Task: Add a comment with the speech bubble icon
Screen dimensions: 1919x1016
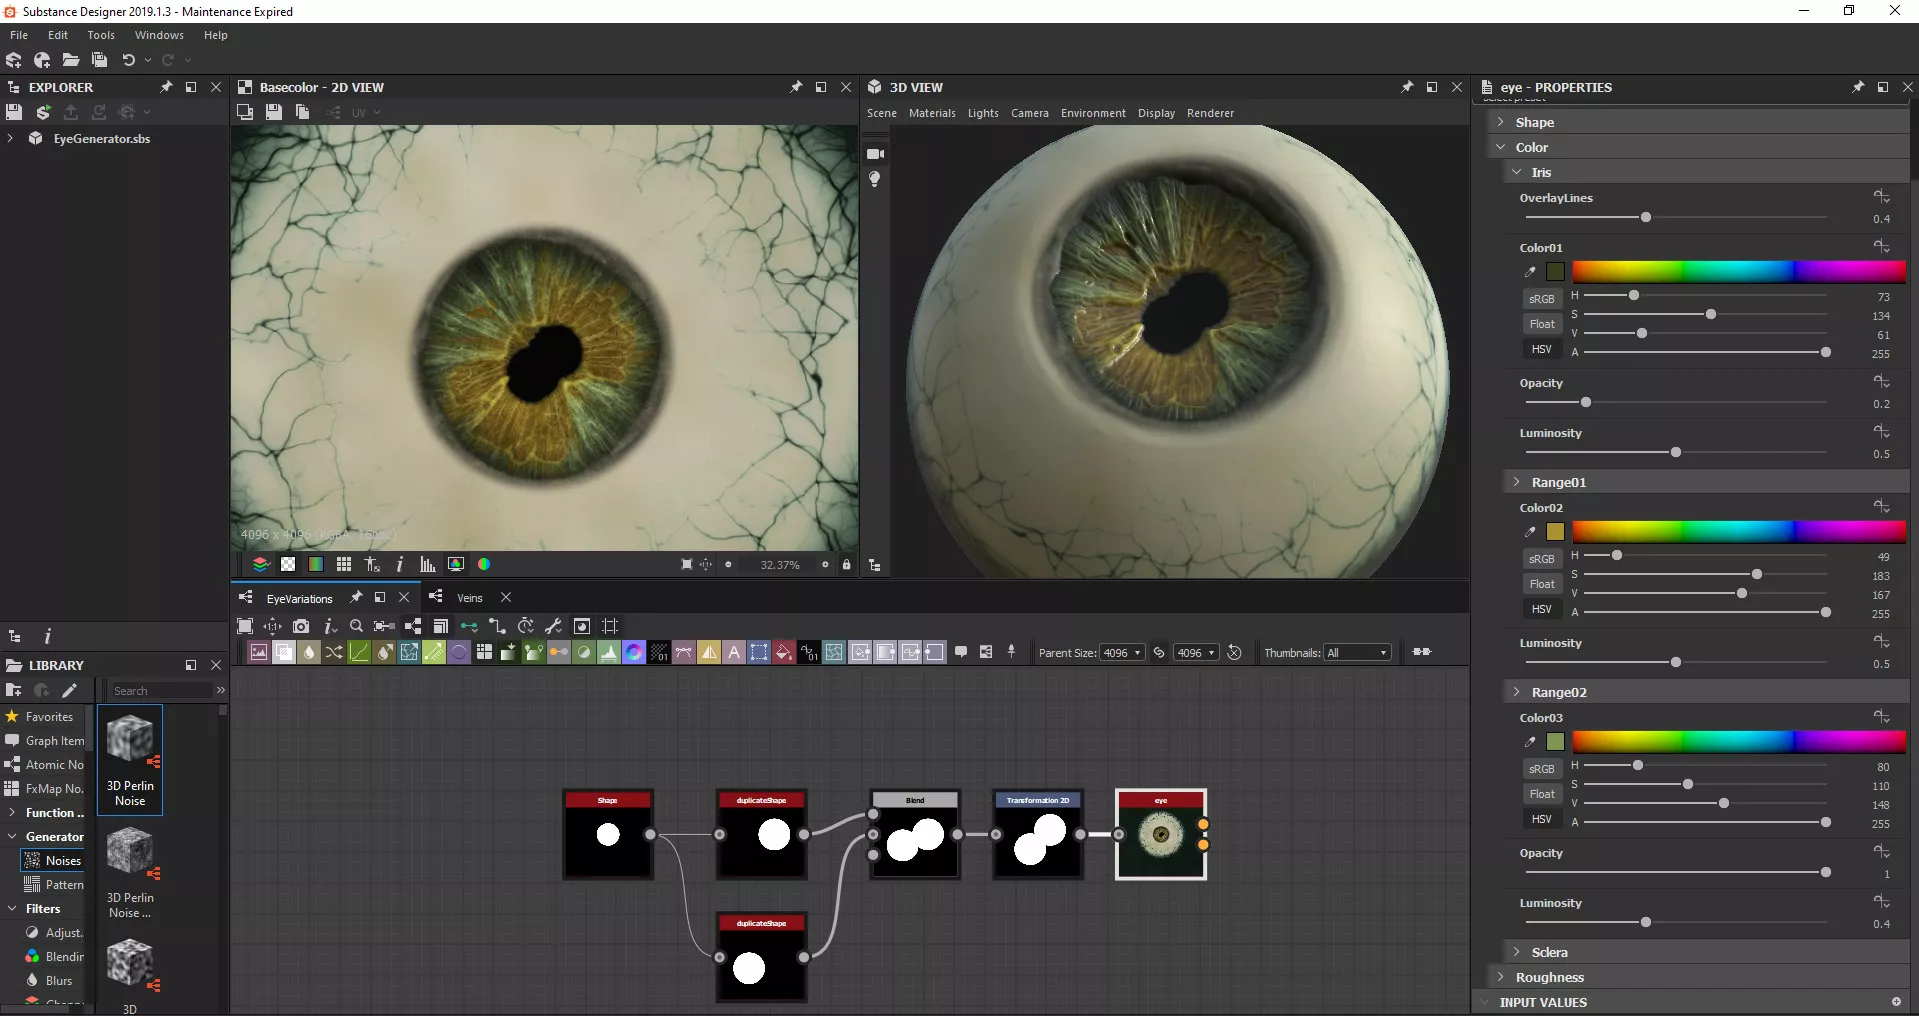Action: (x=961, y=652)
